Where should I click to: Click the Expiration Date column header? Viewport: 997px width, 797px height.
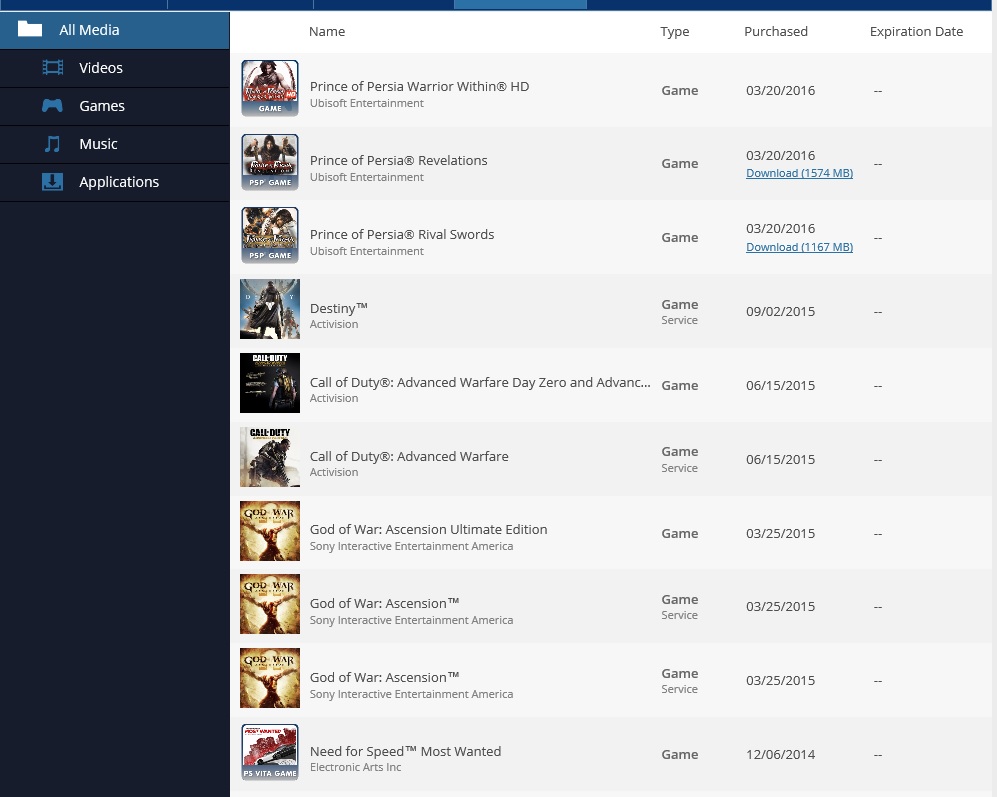tap(916, 31)
